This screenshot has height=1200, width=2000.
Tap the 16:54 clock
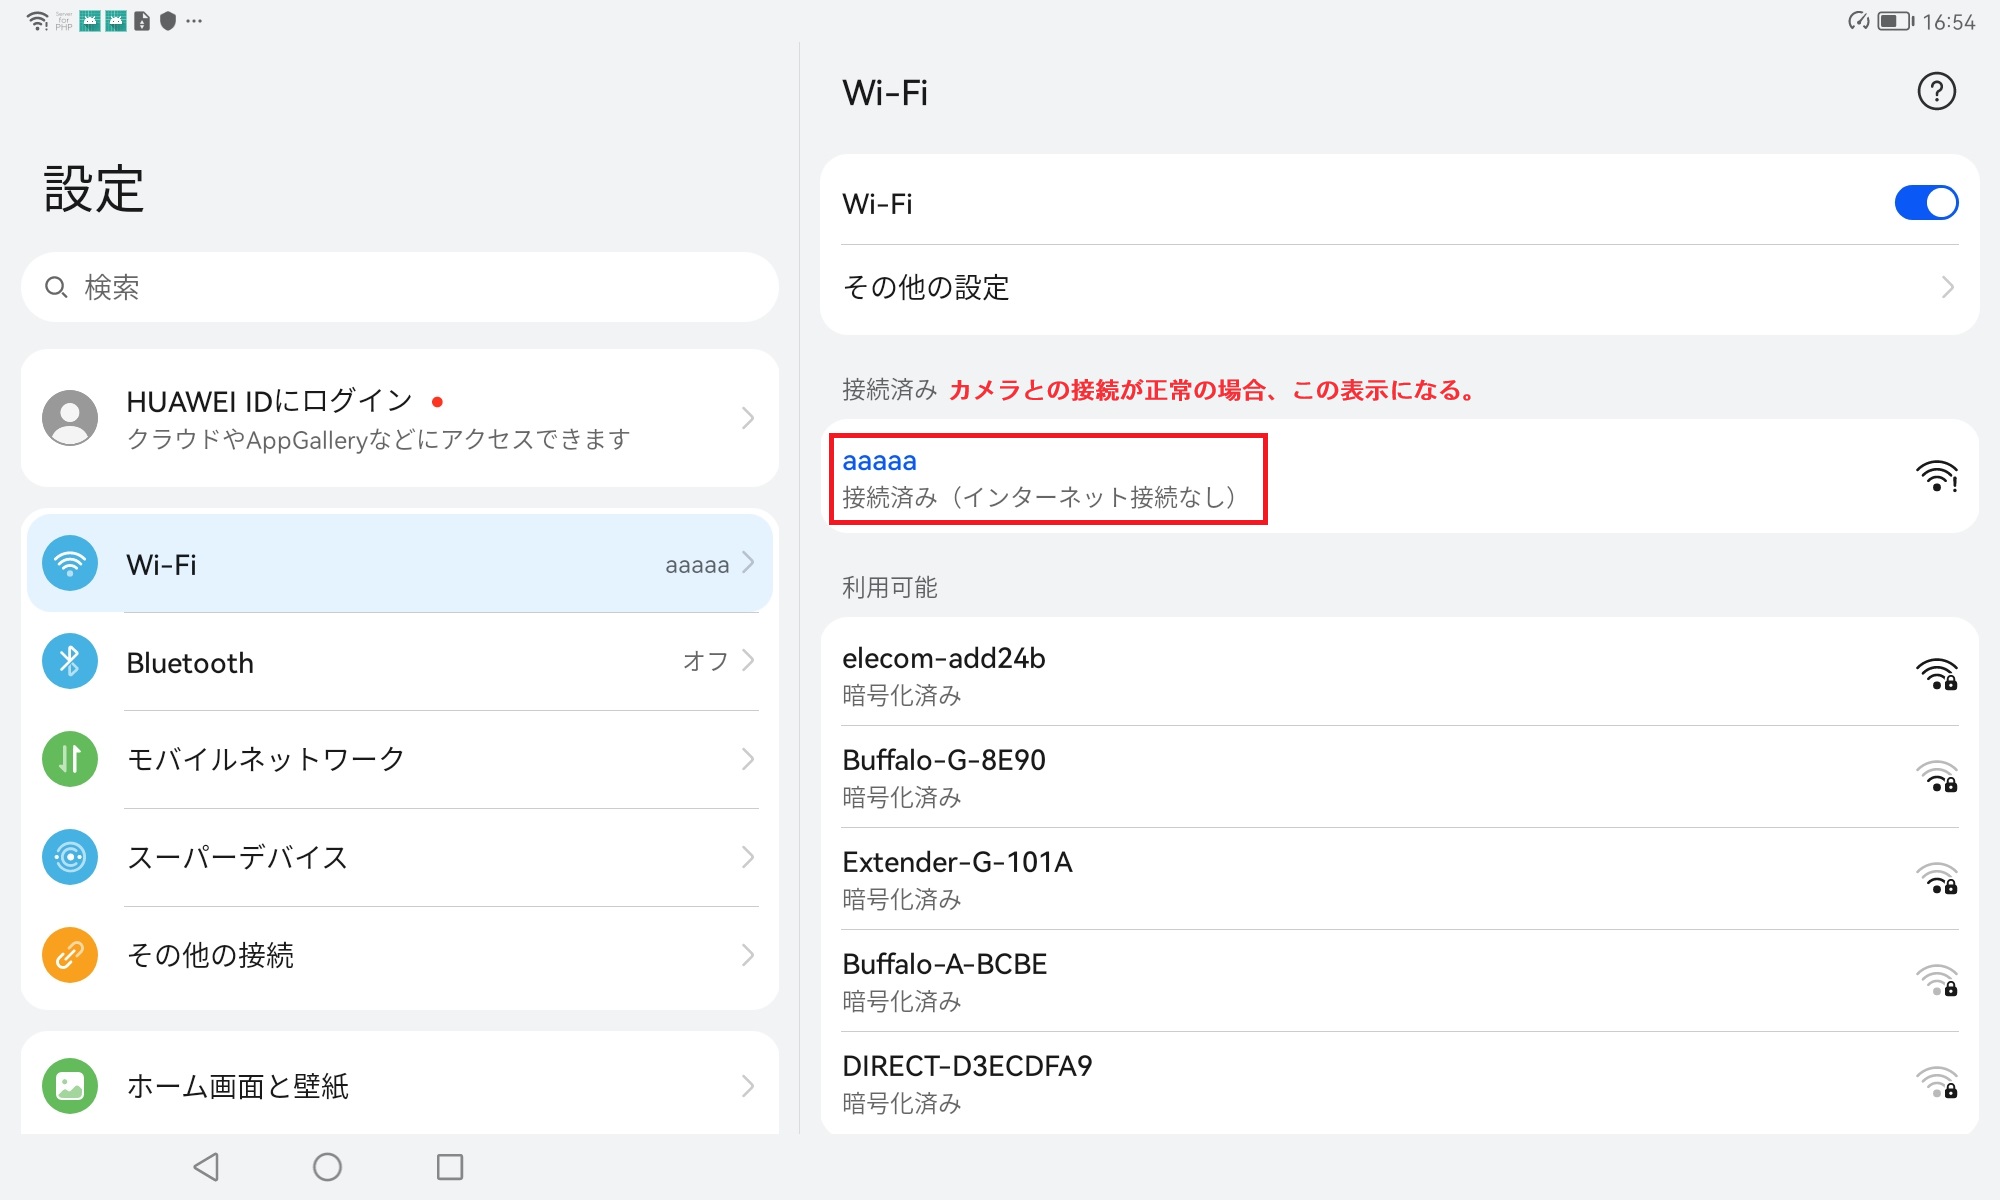[1949, 22]
